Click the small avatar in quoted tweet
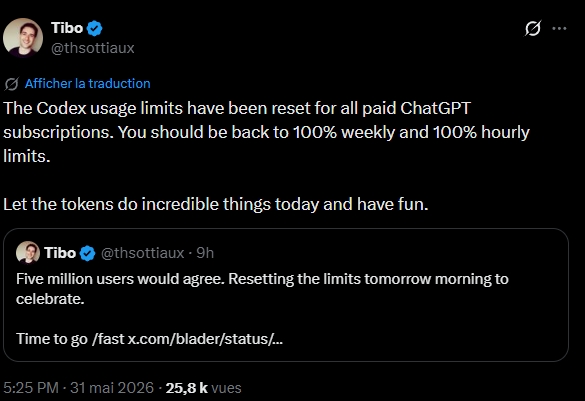Viewport: 585px width, 401px height. pyautogui.click(x=28, y=253)
